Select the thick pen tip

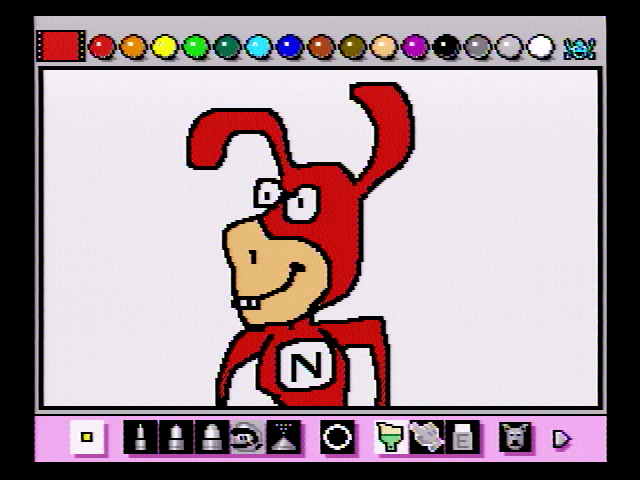tap(211, 437)
